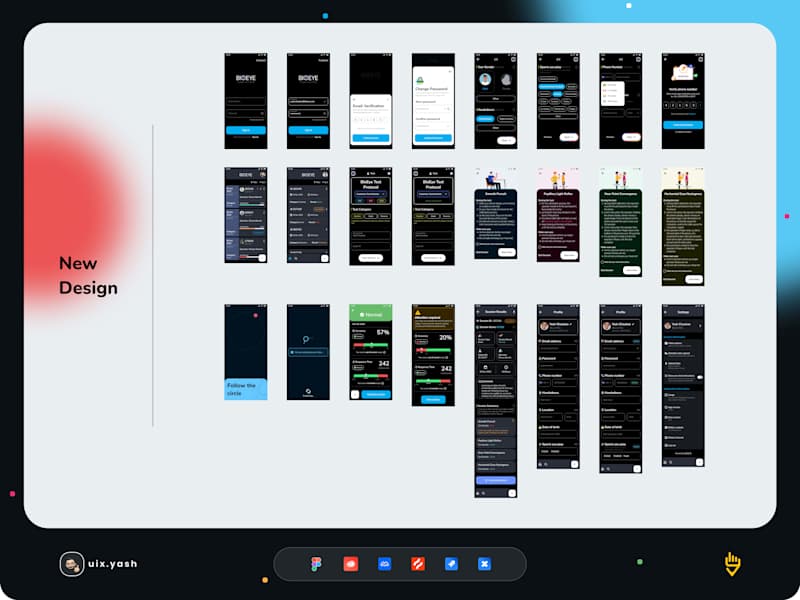The height and width of the screenshot is (600, 800).
Task: Click the blue button on the Attention required screen
Action: pos(433,399)
